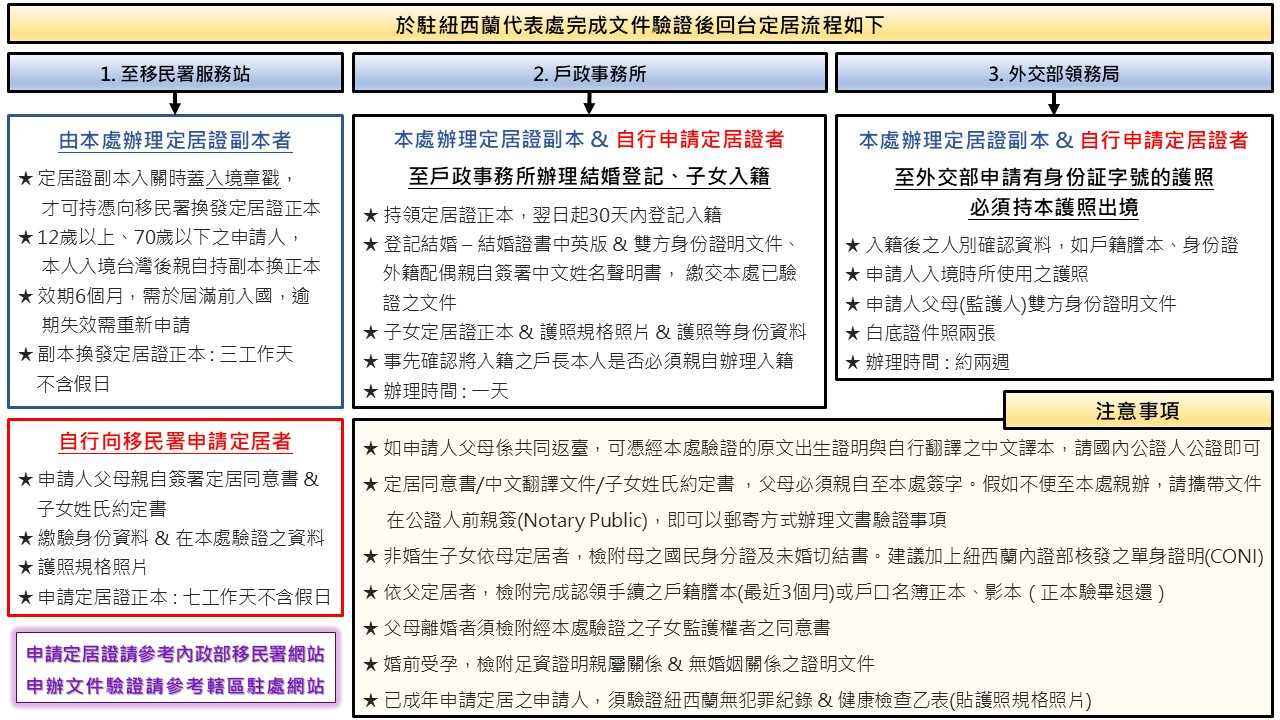1280x720 pixels.
Task: Click note 定居同意書/中文翻譯文件/子女姓氏約定書
Action: tap(812, 484)
